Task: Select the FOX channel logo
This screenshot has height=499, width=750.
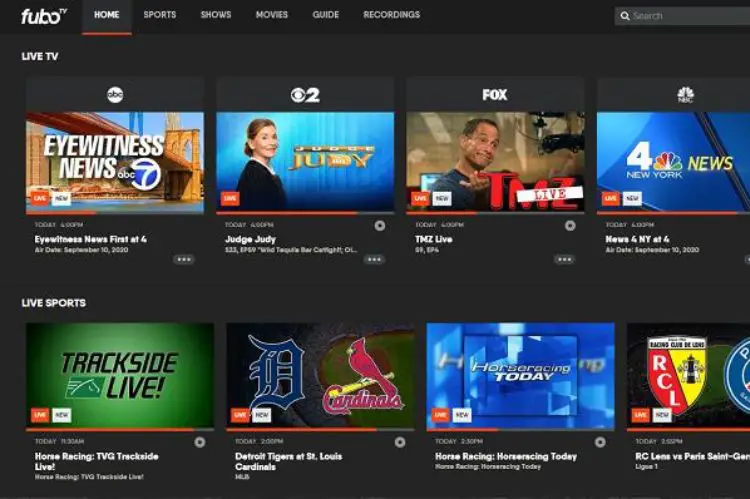Action: click(495, 95)
